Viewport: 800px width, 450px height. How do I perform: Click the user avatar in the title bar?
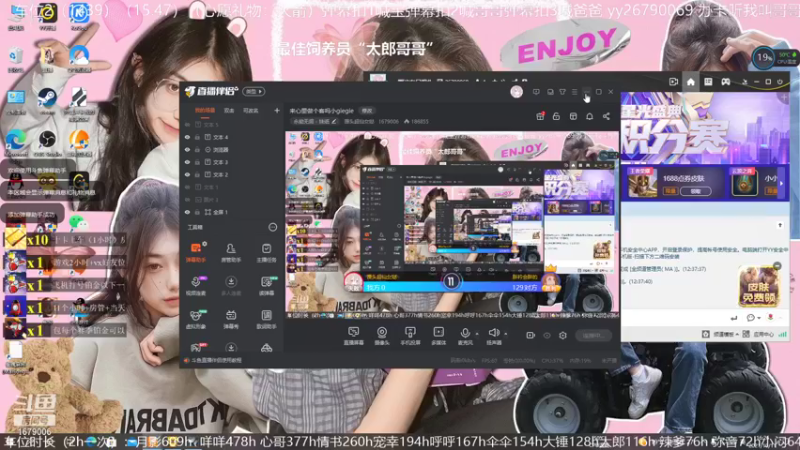click(516, 91)
